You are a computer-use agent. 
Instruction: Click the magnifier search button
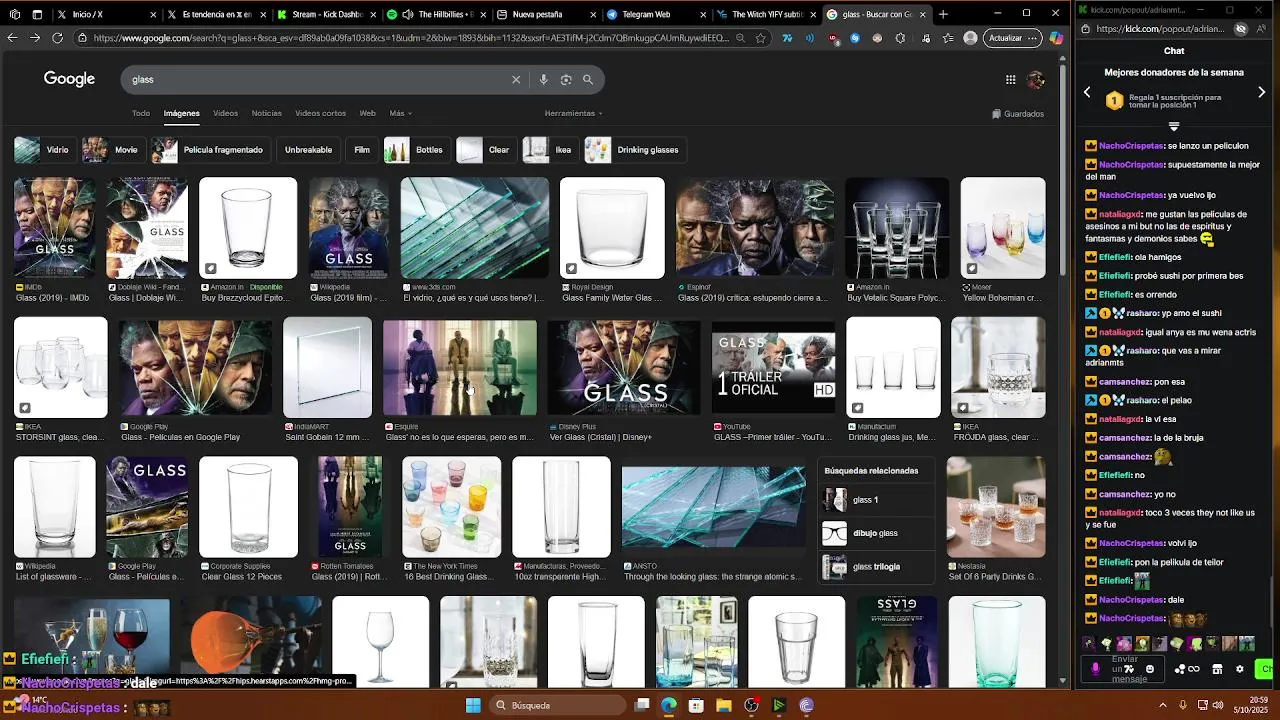[588, 80]
